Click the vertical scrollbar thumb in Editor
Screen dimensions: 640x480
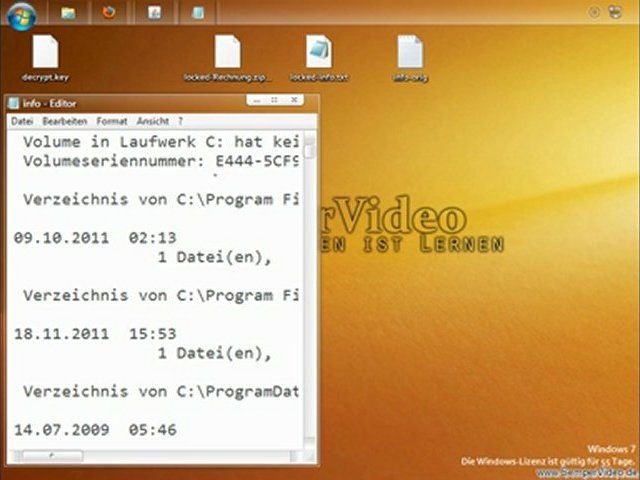tap(310, 151)
